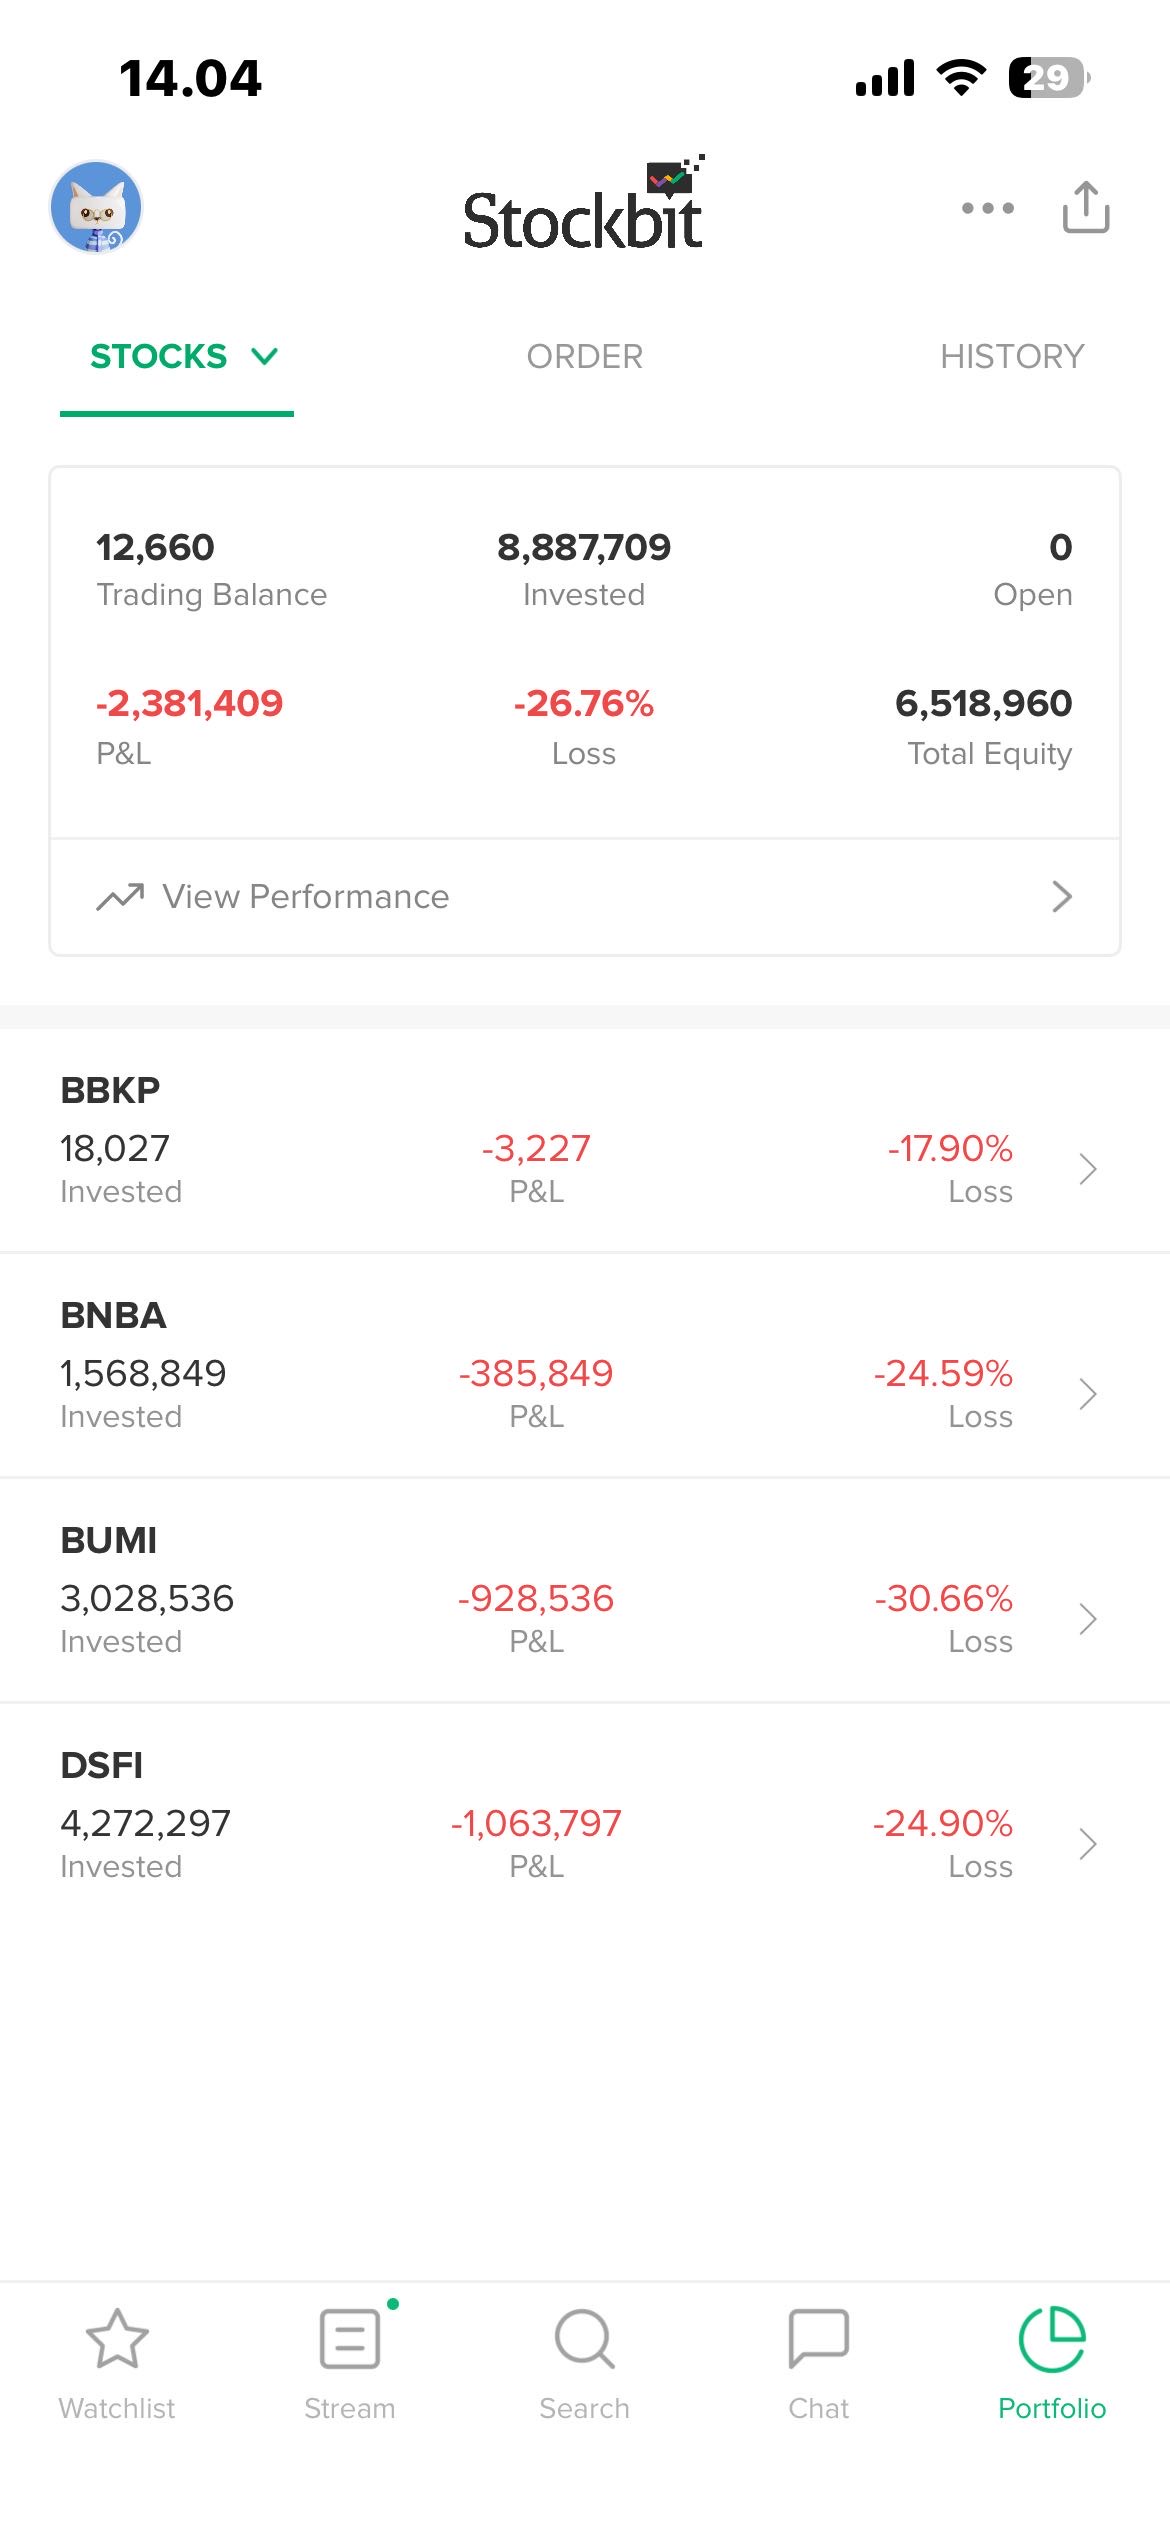Open the Watchlist star icon
The width and height of the screenshot is (1170, 2532).
[117, 2339]
